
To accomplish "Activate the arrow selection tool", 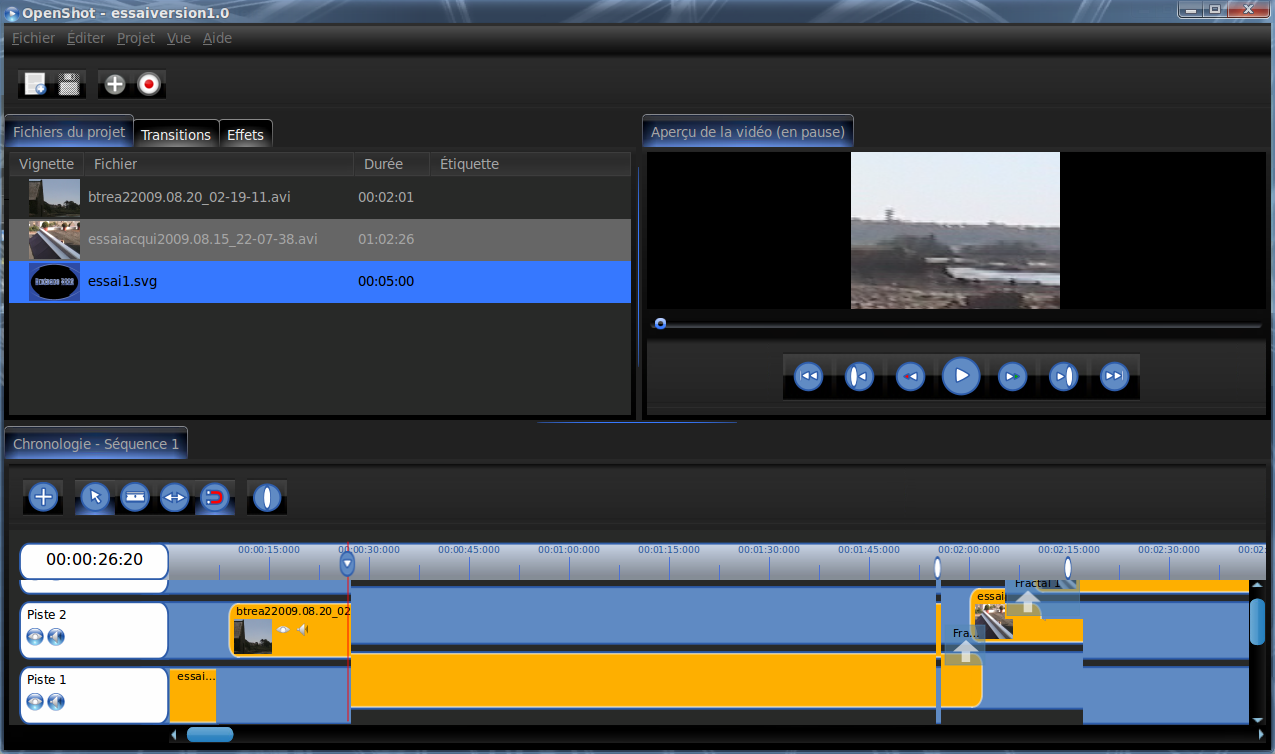I will (95, 497).
